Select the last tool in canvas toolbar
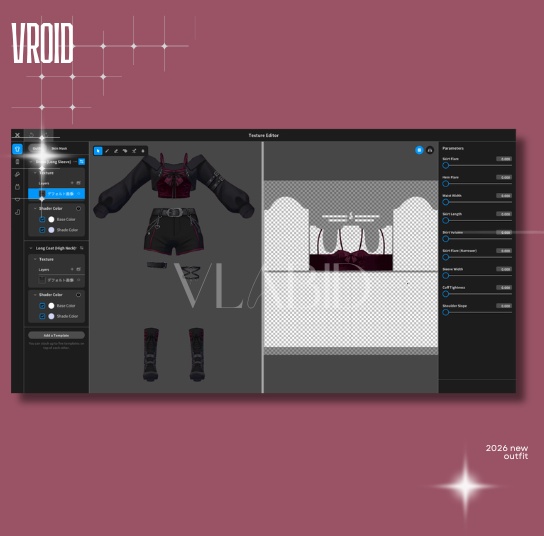Viewport: 544px width, 536px height. (143, 151)
